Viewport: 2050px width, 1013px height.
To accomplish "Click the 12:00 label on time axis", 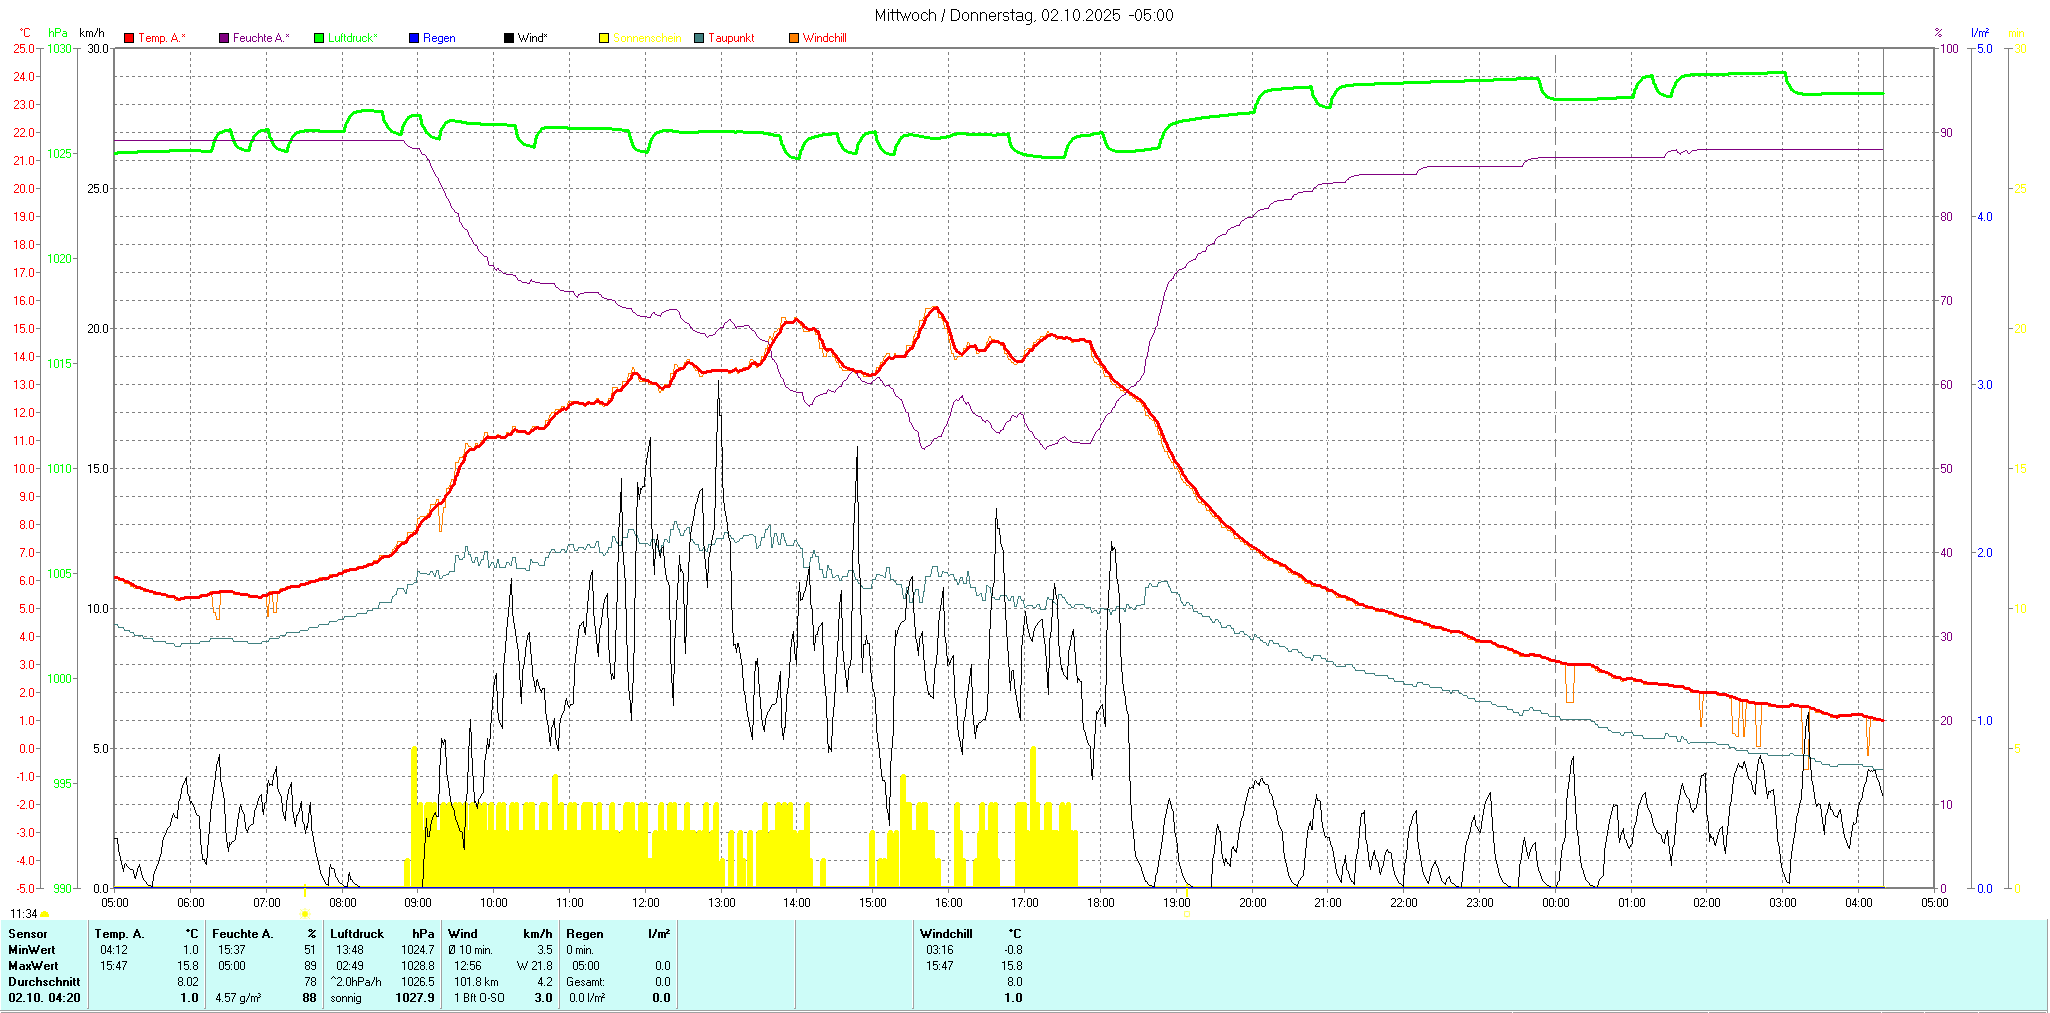I will pyautogui.click(x=645, y=903).
